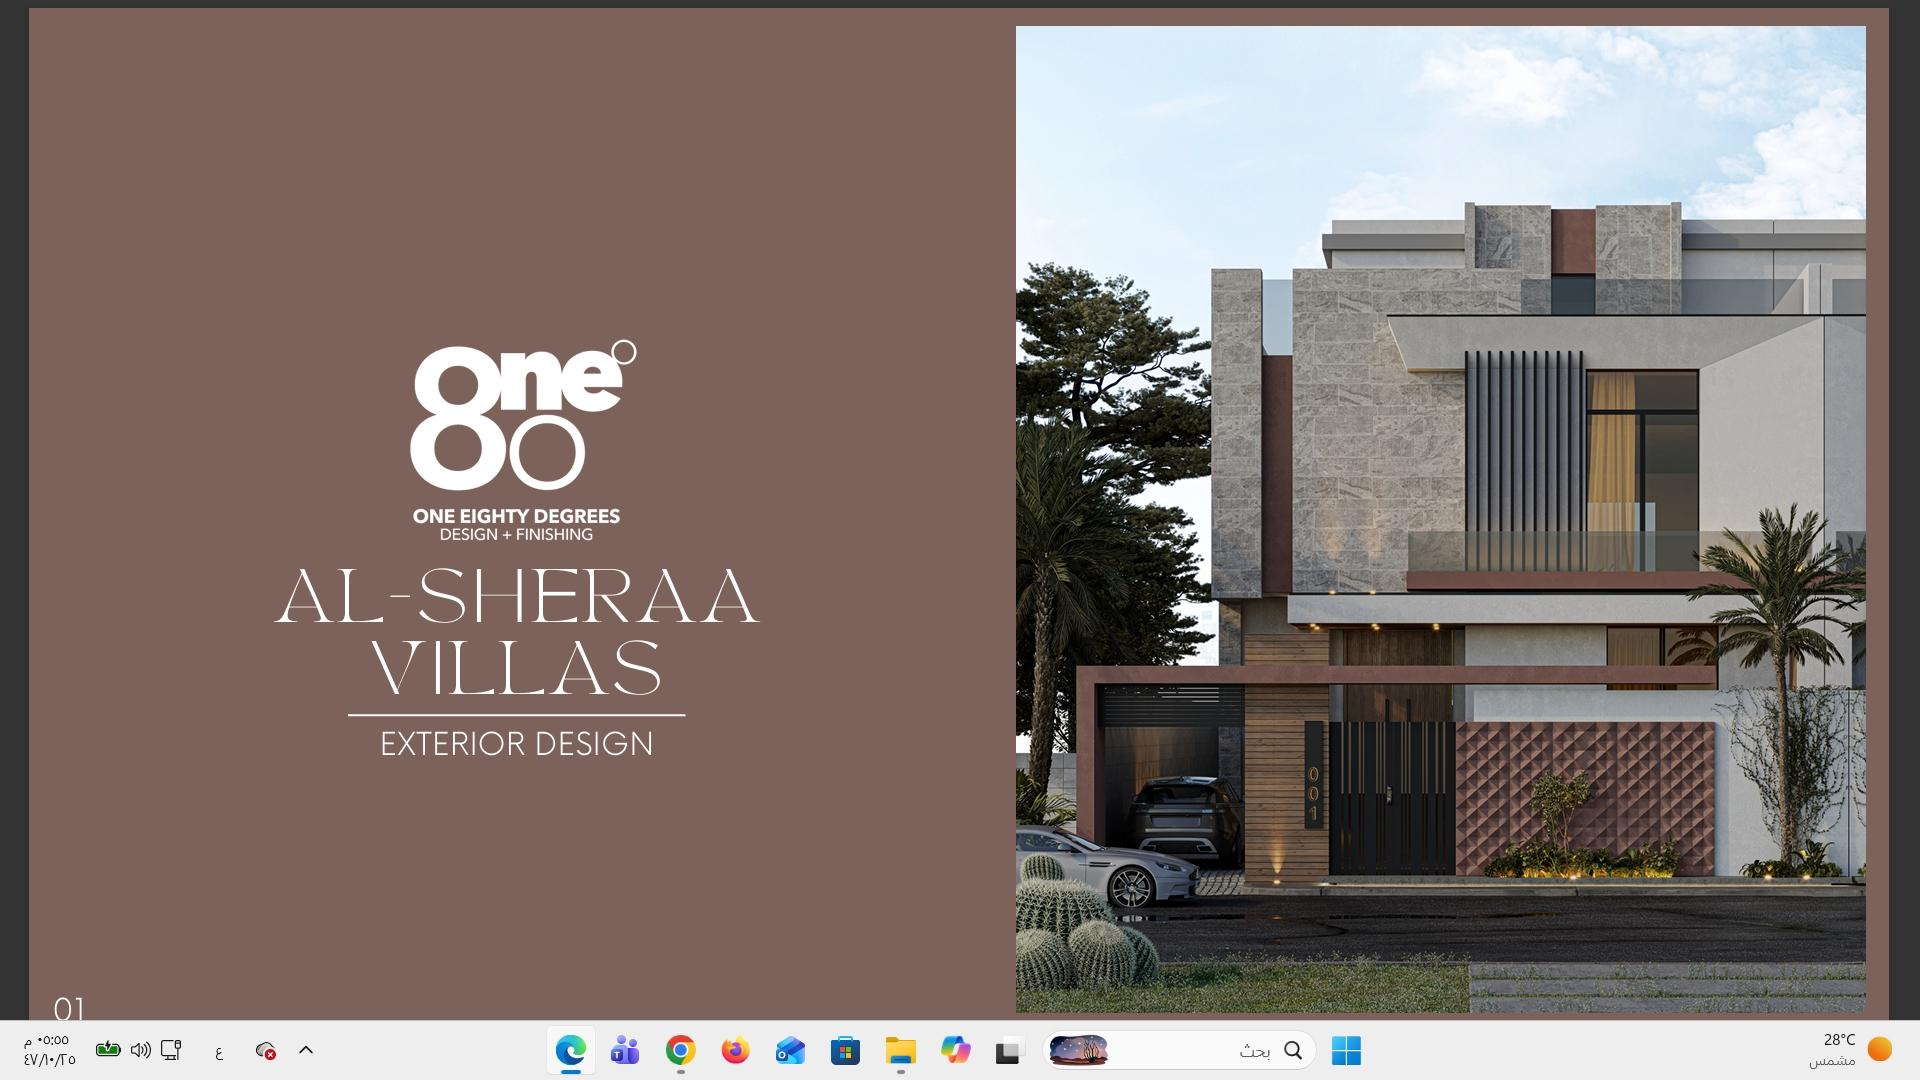Screen dimensions: 1920x1080
Task: Open the clock and date flyout
Action: point(49,1050)
